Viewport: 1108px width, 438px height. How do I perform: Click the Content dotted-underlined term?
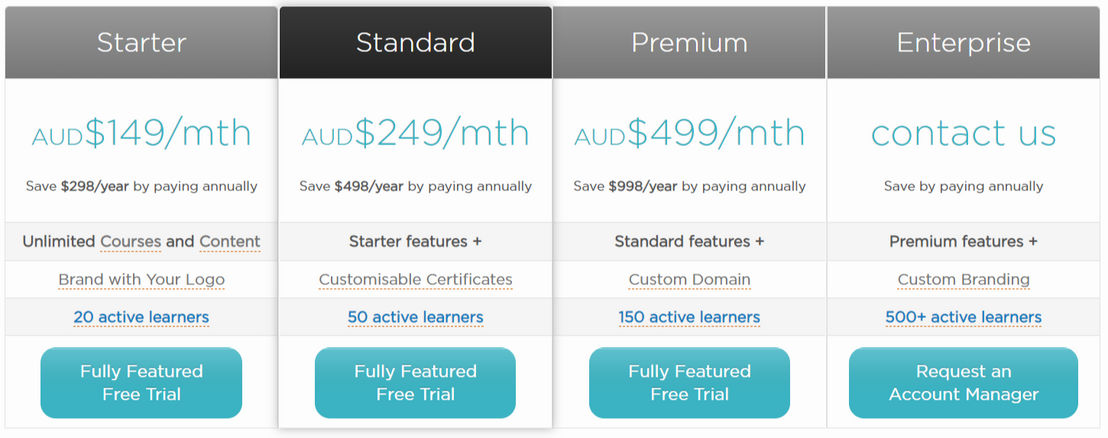click(x=230, y=242)
